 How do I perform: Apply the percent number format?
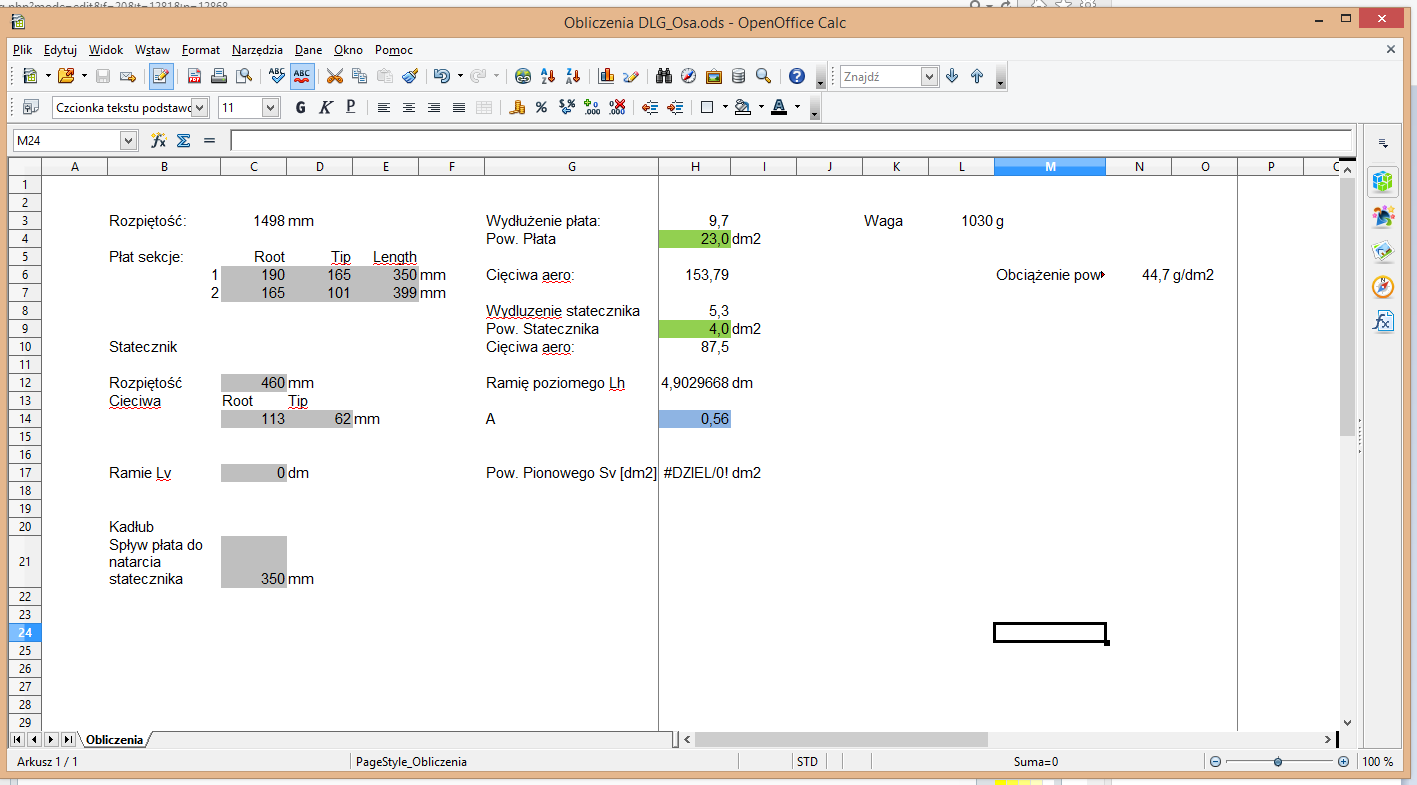coord(541,108)
